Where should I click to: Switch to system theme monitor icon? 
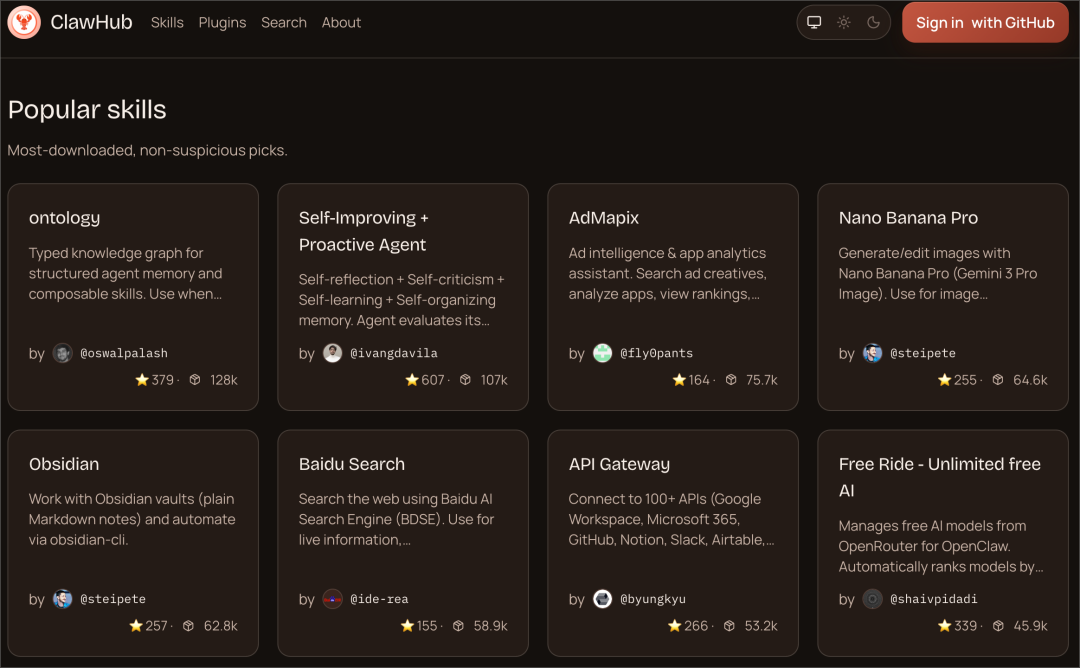(813, 23)
